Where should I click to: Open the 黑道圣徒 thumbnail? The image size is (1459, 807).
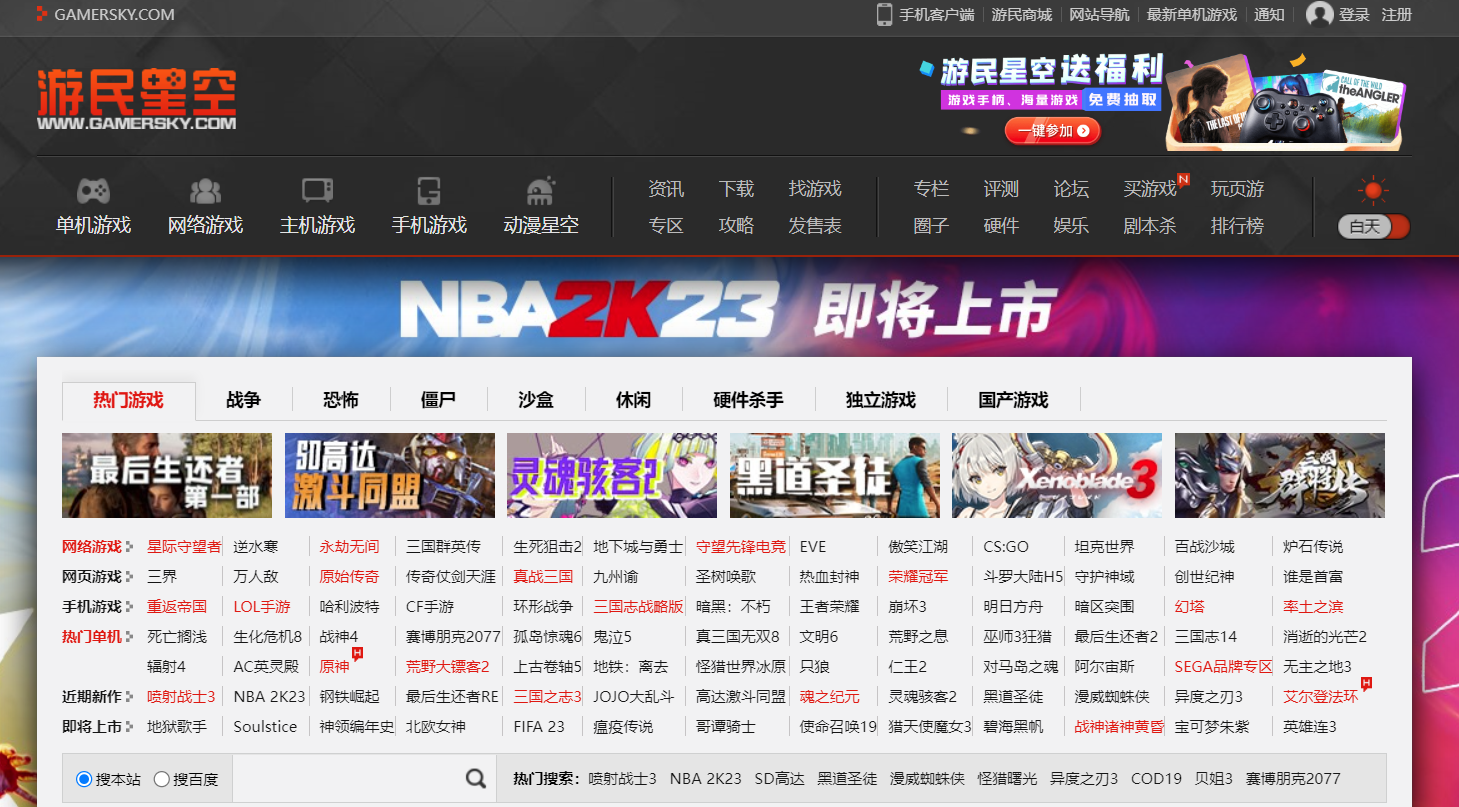pos(835,475)
